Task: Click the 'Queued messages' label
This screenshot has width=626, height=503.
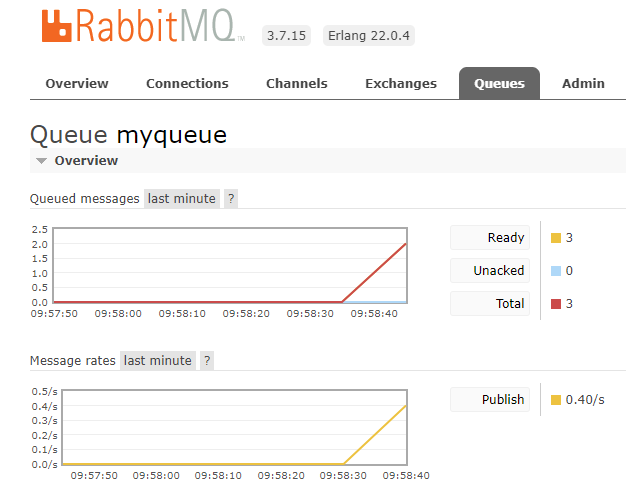Action: [x=85, y=198]
